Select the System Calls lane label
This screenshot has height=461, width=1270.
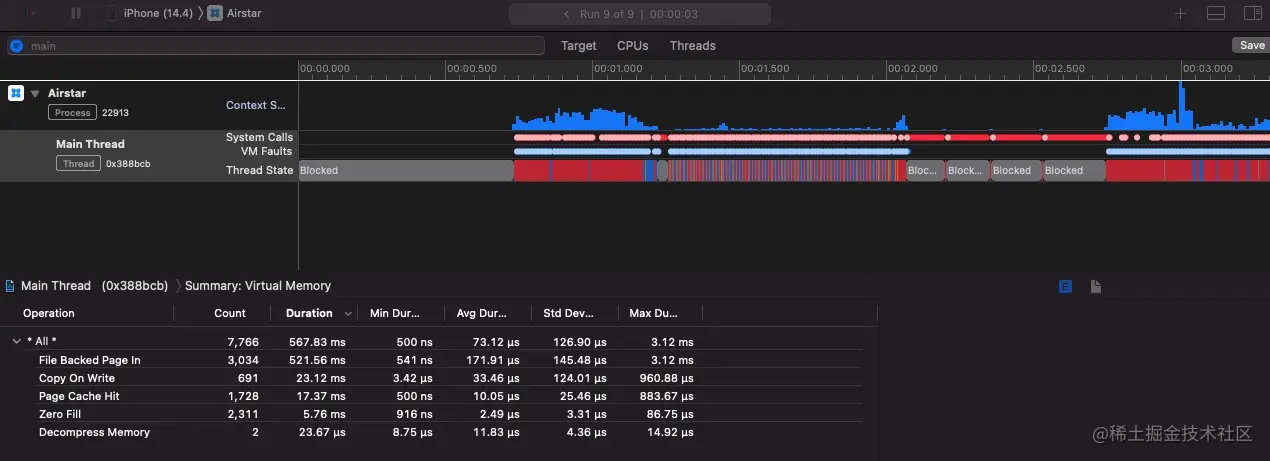click(x=260, y=137)
